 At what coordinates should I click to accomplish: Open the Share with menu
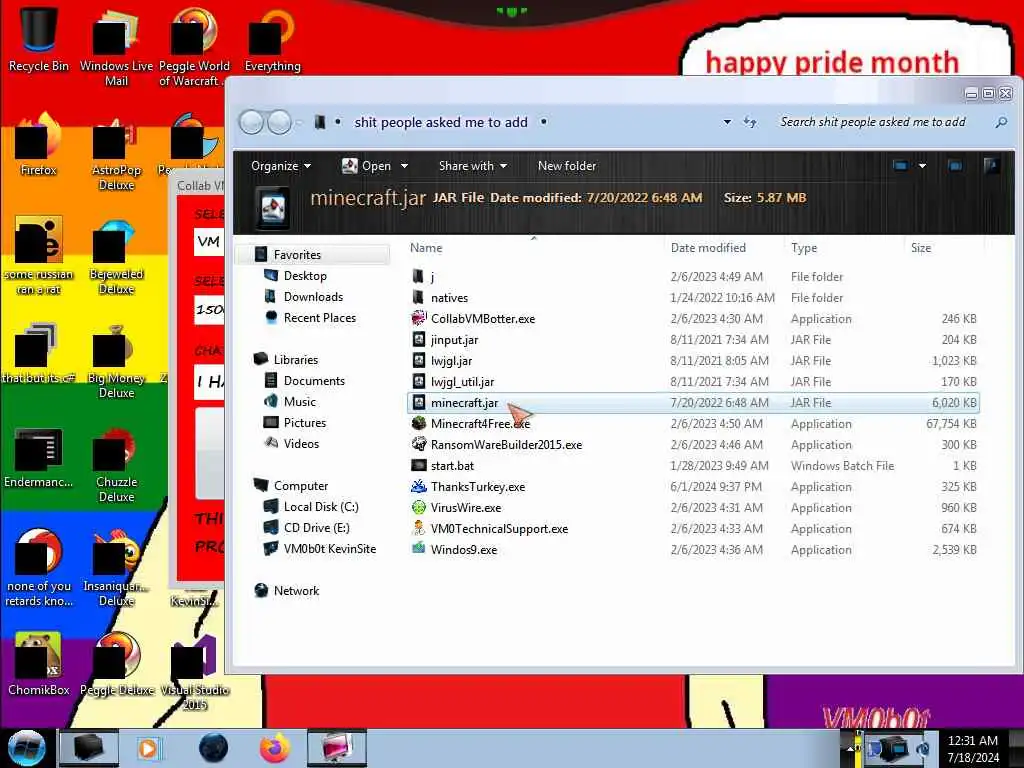pos(473,166)
